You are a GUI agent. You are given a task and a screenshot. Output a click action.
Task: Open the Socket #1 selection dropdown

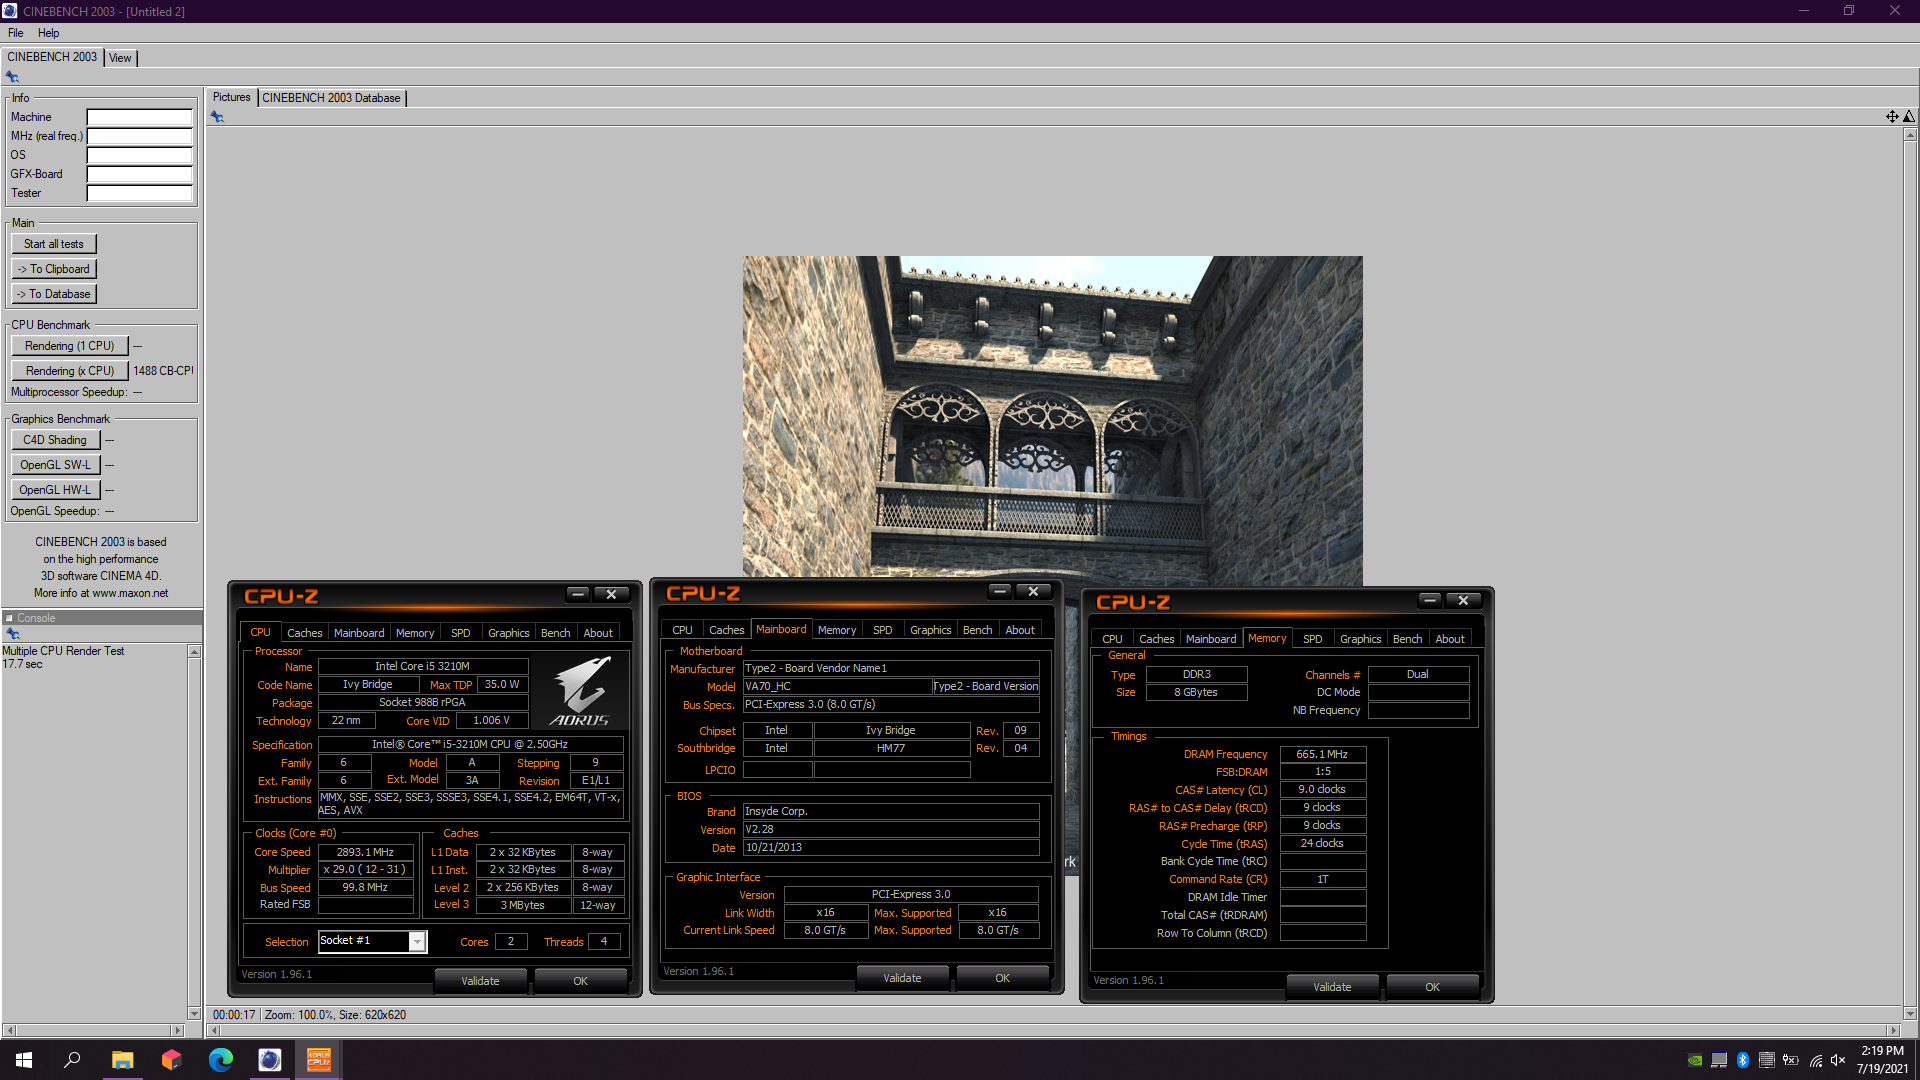point(417,942)
